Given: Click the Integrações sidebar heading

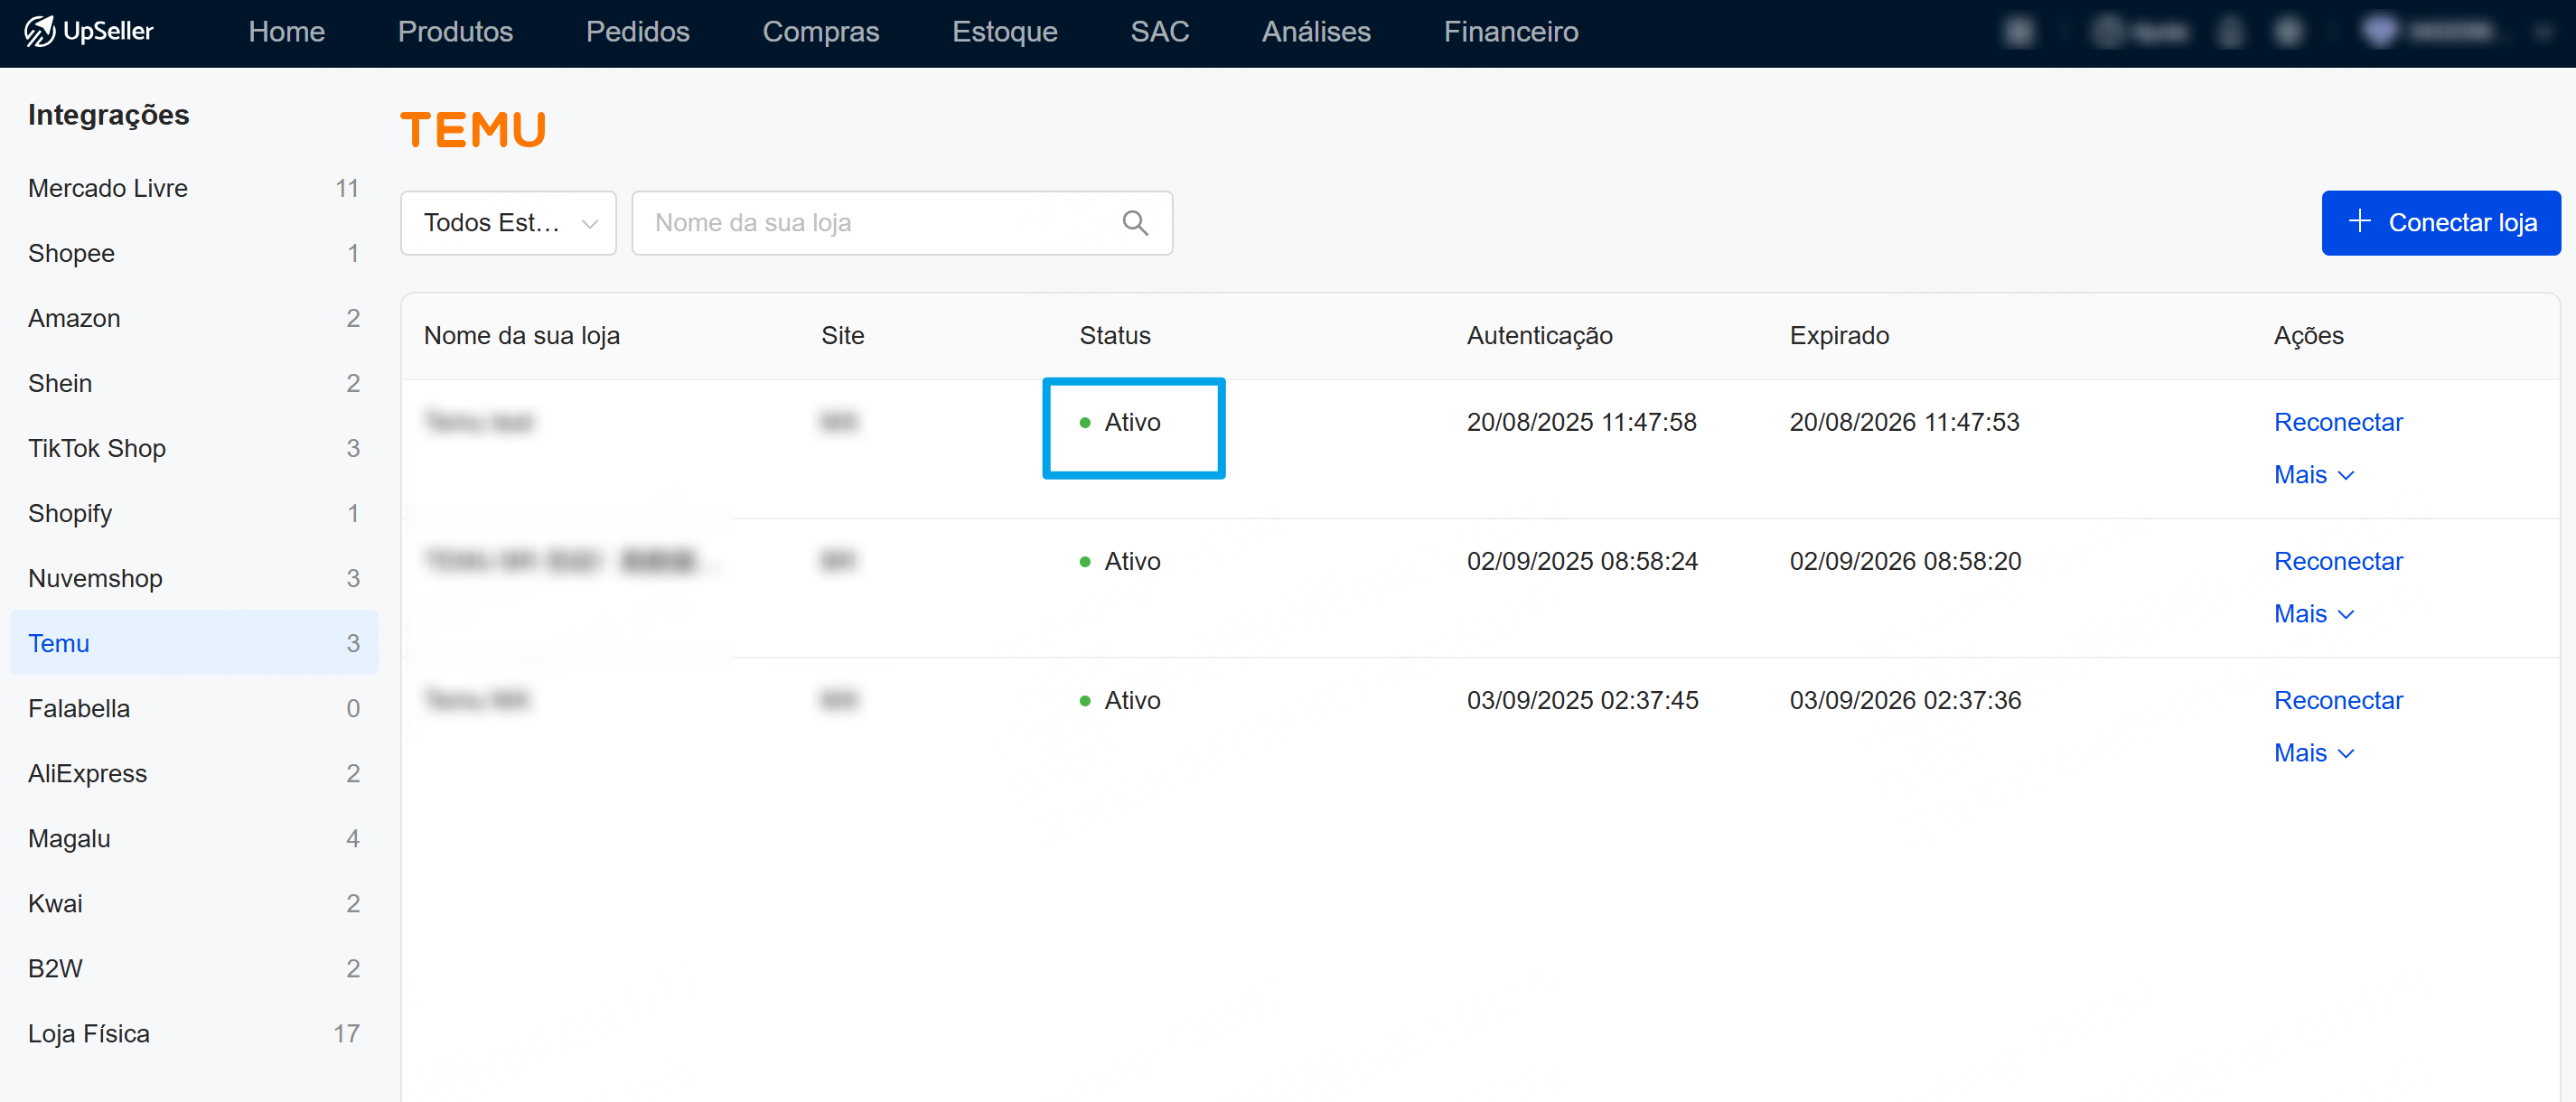Looking at the screenshot, I should pyautogui.click(x=108, y=115).
